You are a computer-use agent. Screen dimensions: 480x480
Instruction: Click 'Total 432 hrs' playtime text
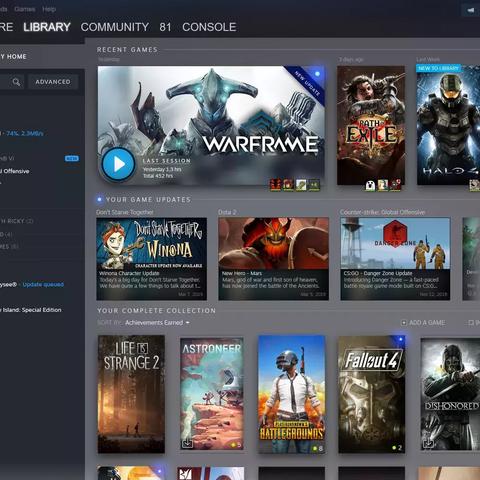[158, 176]
